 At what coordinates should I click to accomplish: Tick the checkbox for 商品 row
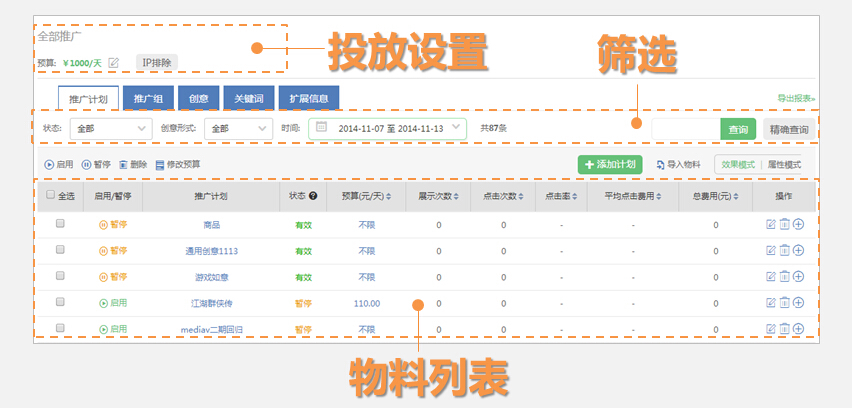pyautogui.click(x=60, y=224)
